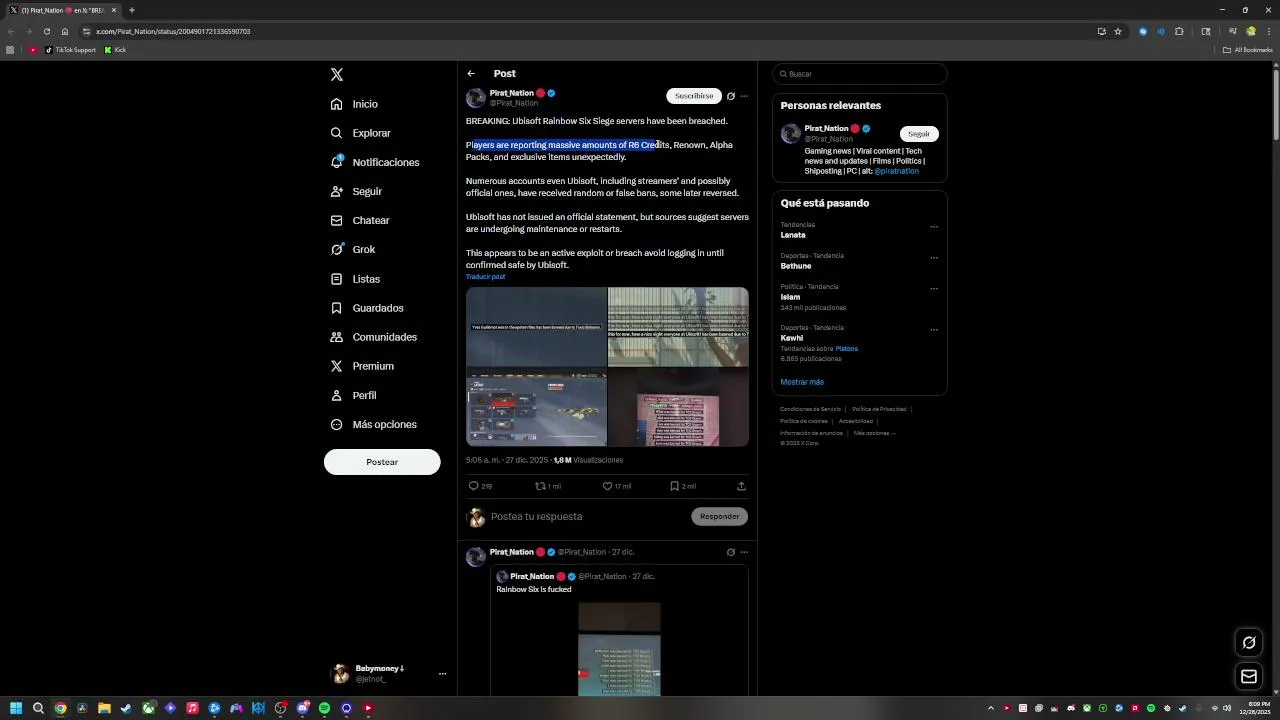This screenshot has width=1280, height=720.
Task: Click the X logo in the sidebar
Action: pos(337,75)
